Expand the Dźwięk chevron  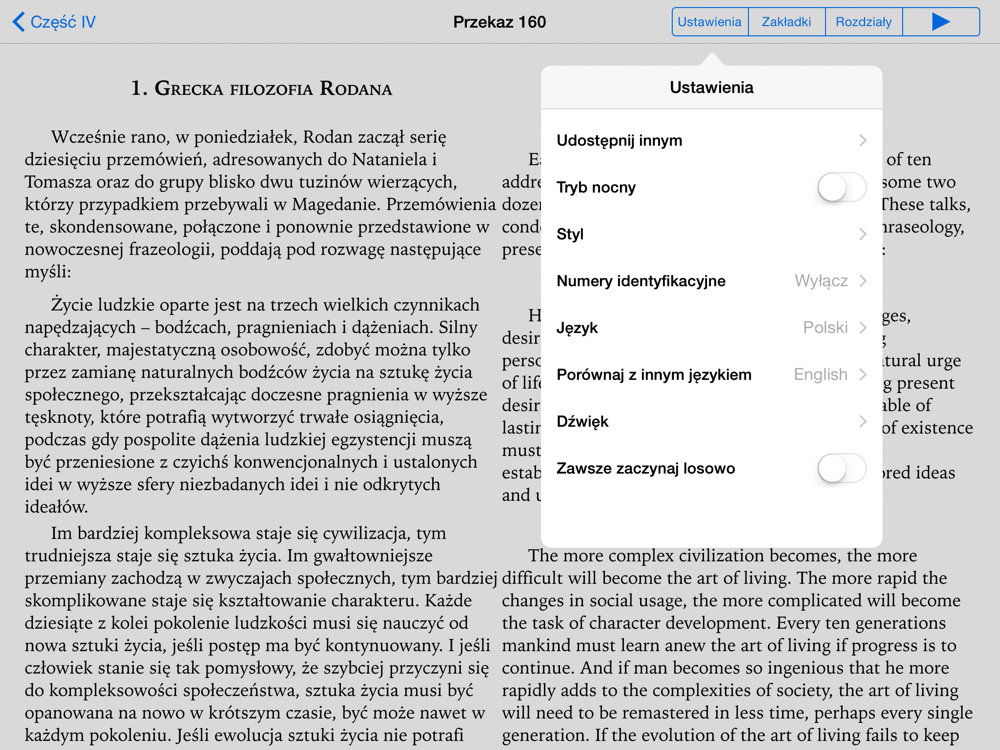coord(862,422)
